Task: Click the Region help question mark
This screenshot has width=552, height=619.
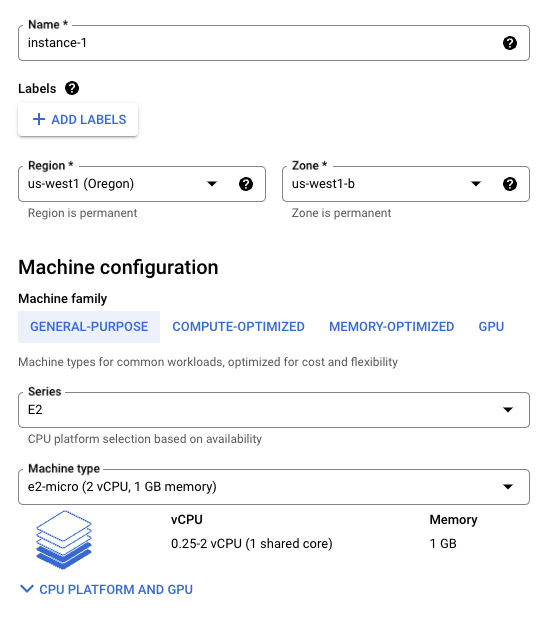Action: point(246,184)
